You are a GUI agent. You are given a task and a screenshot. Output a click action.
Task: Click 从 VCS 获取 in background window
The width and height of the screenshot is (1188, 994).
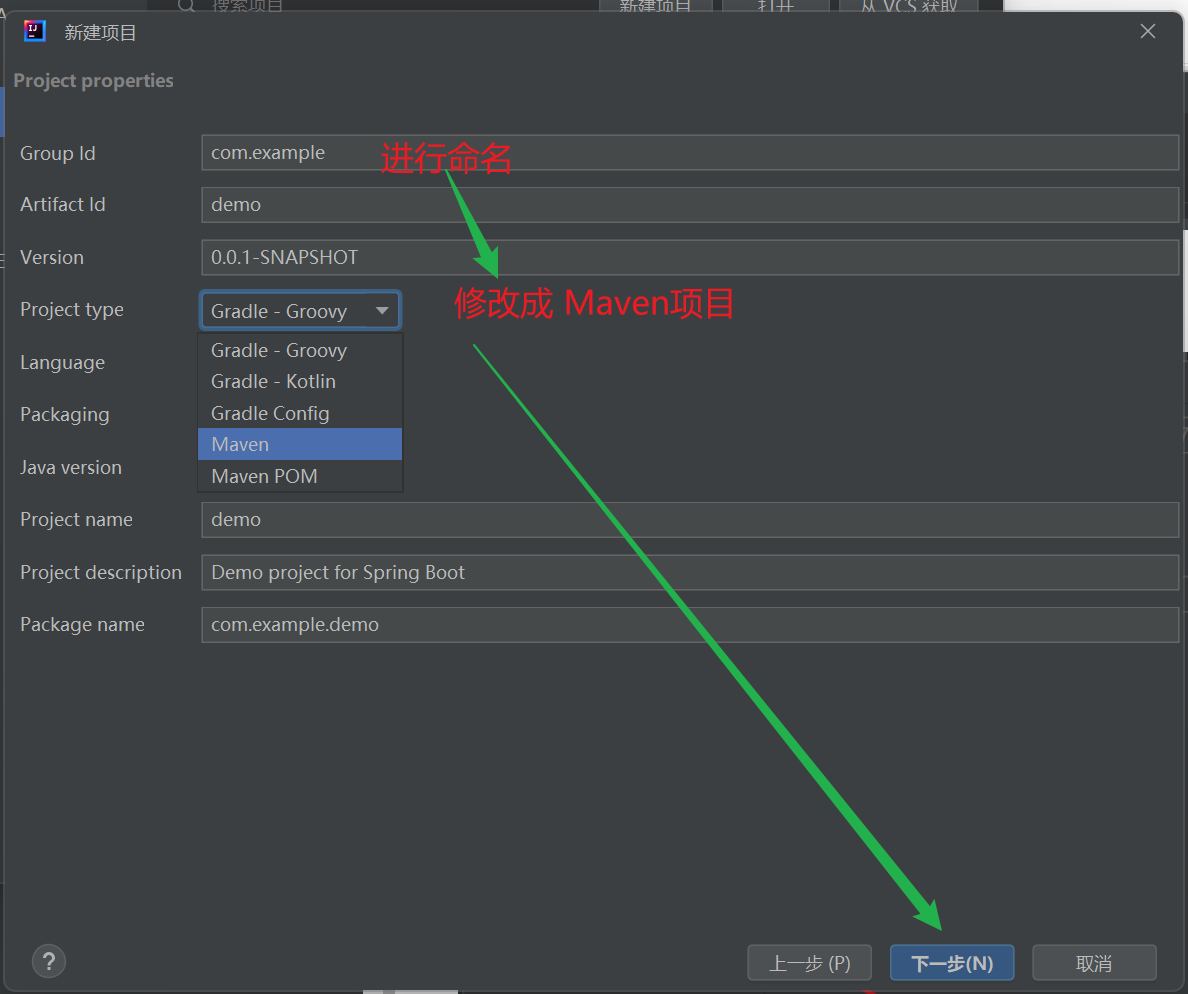point(909,5)
